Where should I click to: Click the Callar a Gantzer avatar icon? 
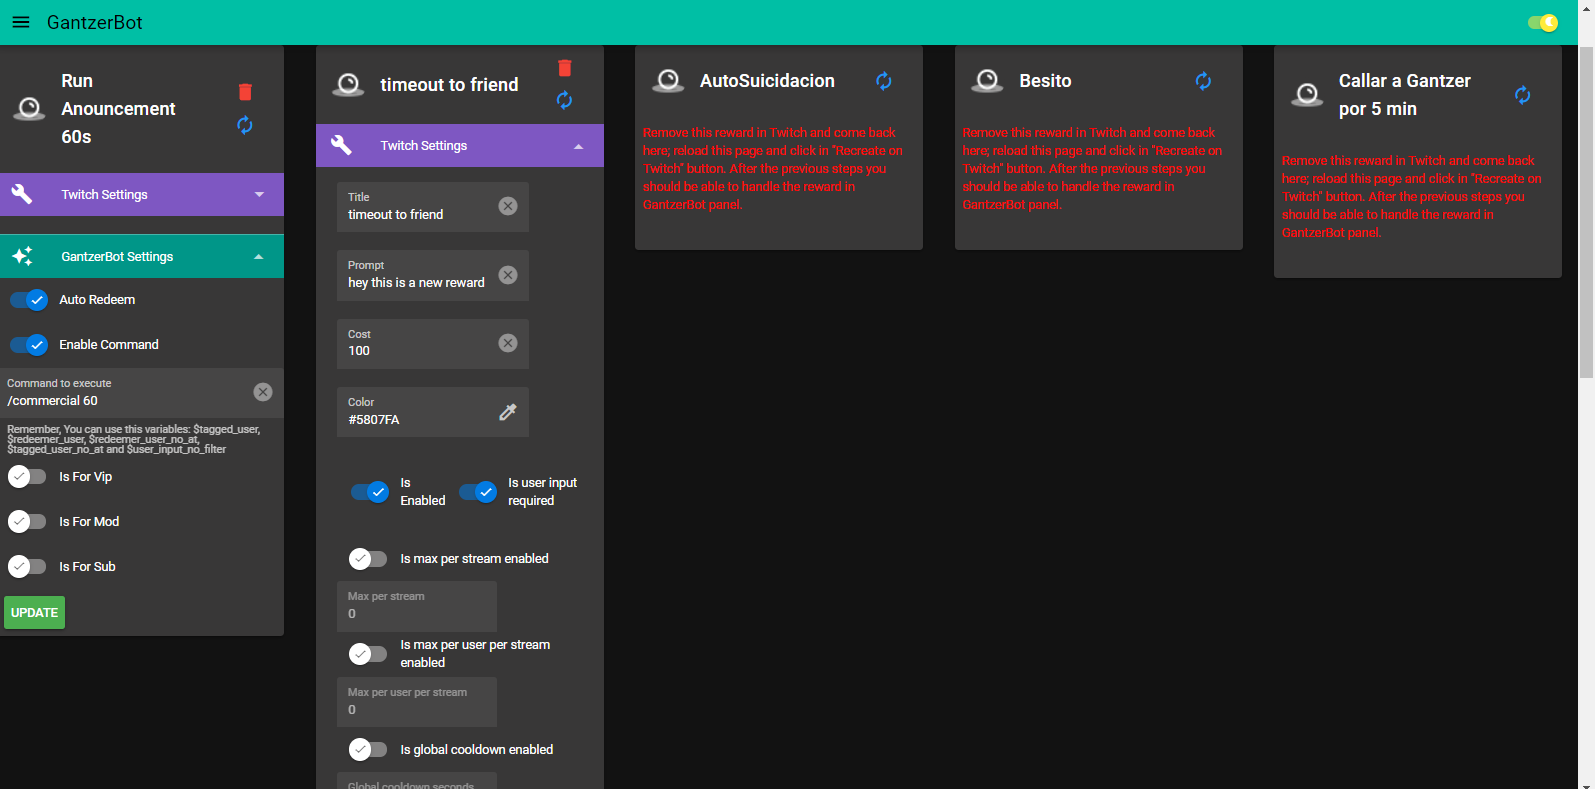(x=1307, y=94)
